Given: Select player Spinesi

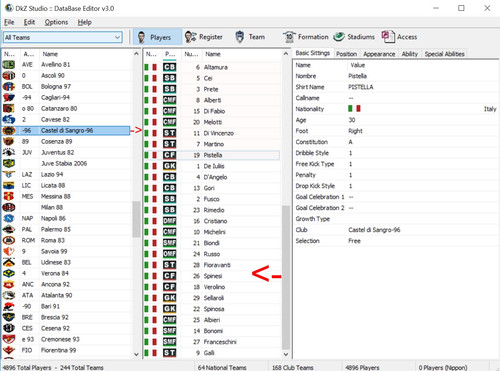Looking at the screenshot, I should [x=213, y=276].
